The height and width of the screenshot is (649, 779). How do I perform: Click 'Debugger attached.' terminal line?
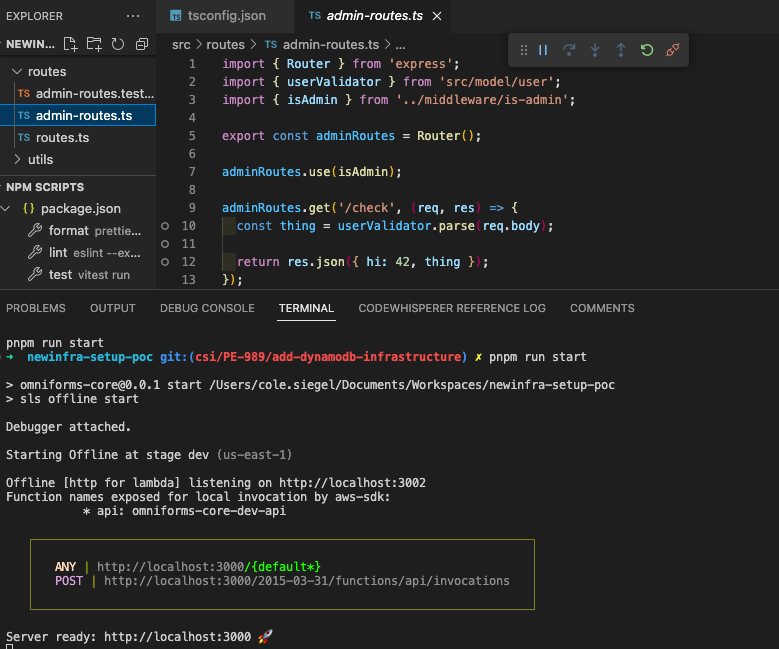69,427
